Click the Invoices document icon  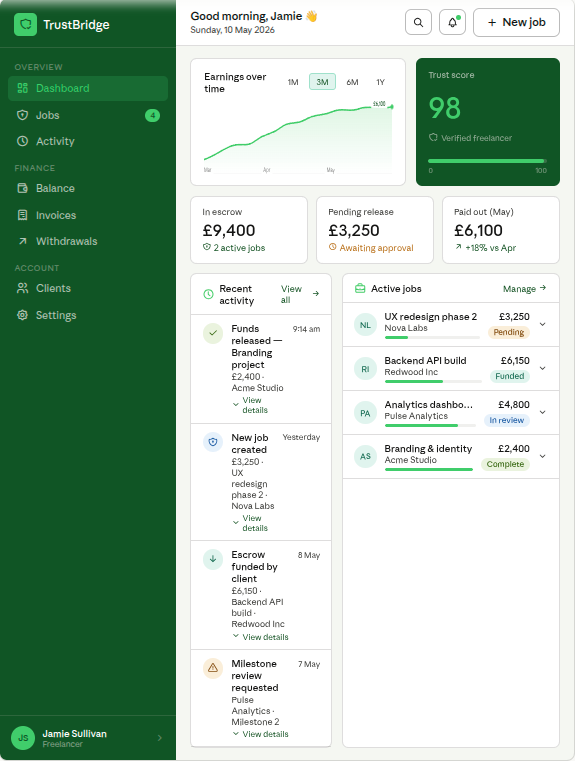[x=22, y=215]
